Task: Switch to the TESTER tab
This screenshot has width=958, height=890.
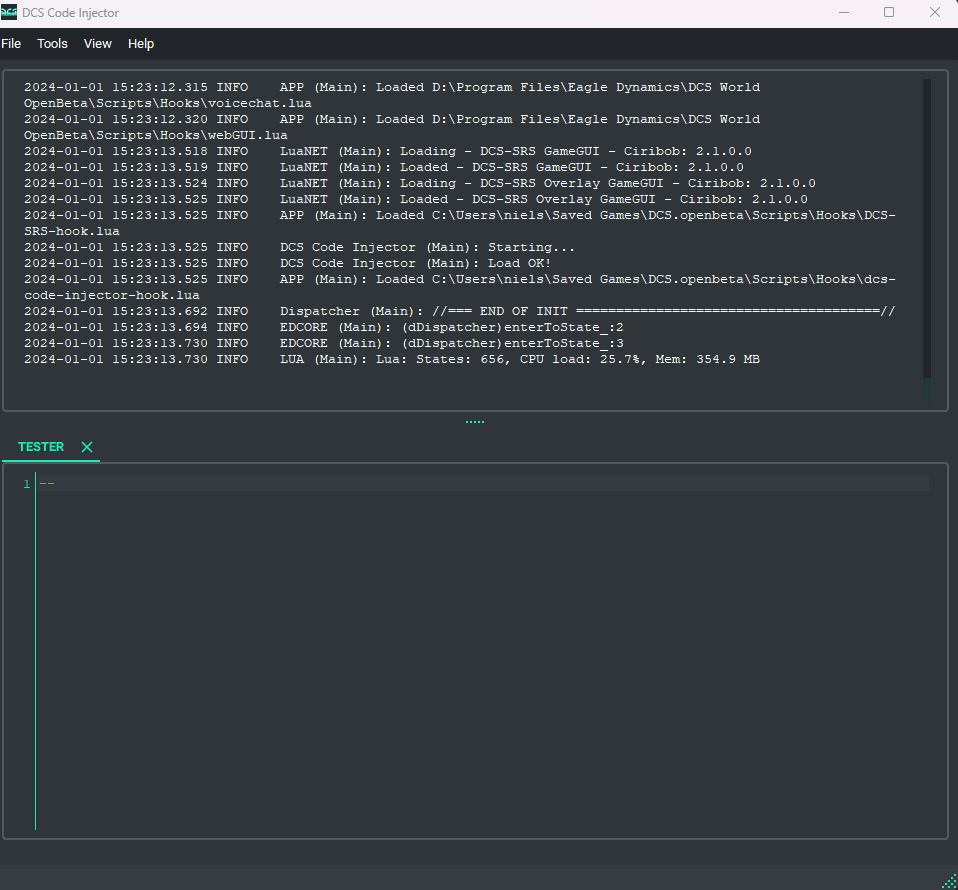Action: (x=40, y=446)
